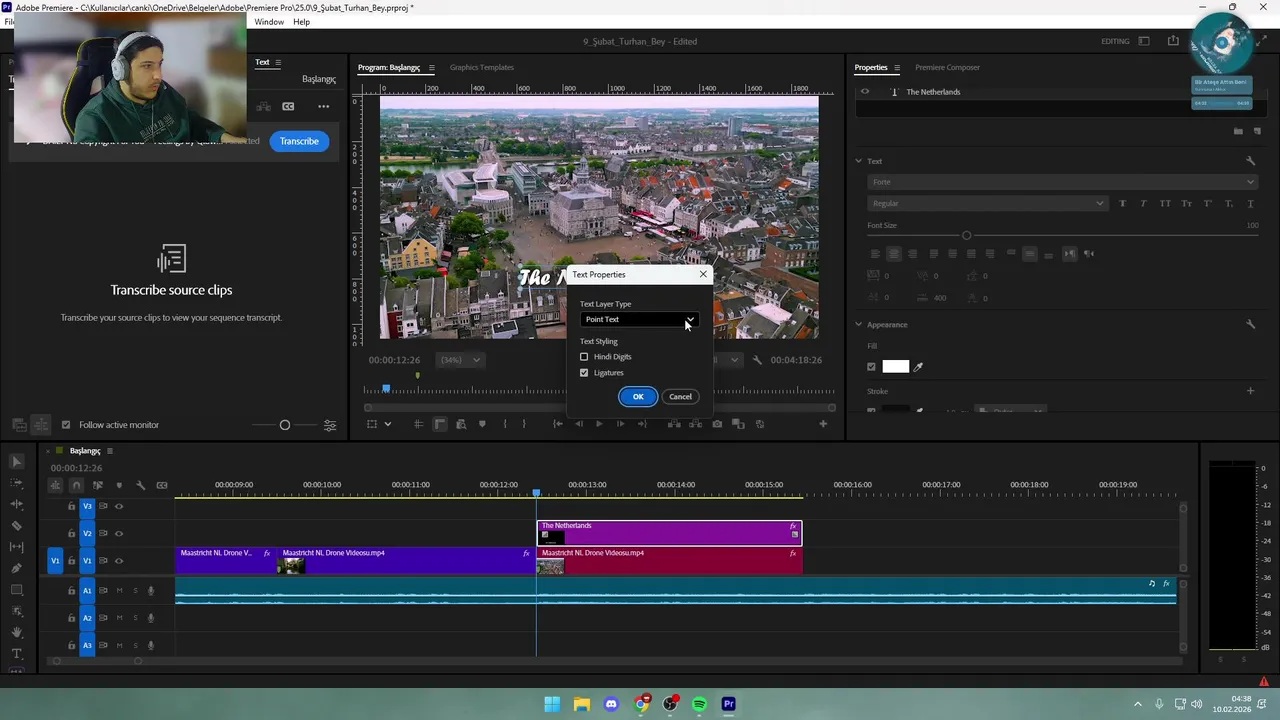Open Spotify from the taskbar
The height and width of the screenshot is (720, 1280).
click(x=699, y=704)
